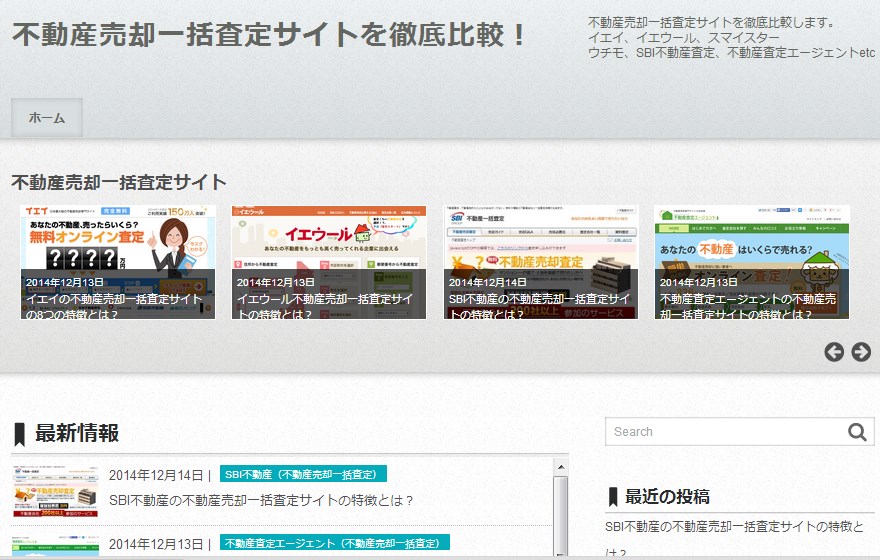880x560 pixels.
Task: Click the scroll up arrow of news list
Action: [x=561, y=467]
